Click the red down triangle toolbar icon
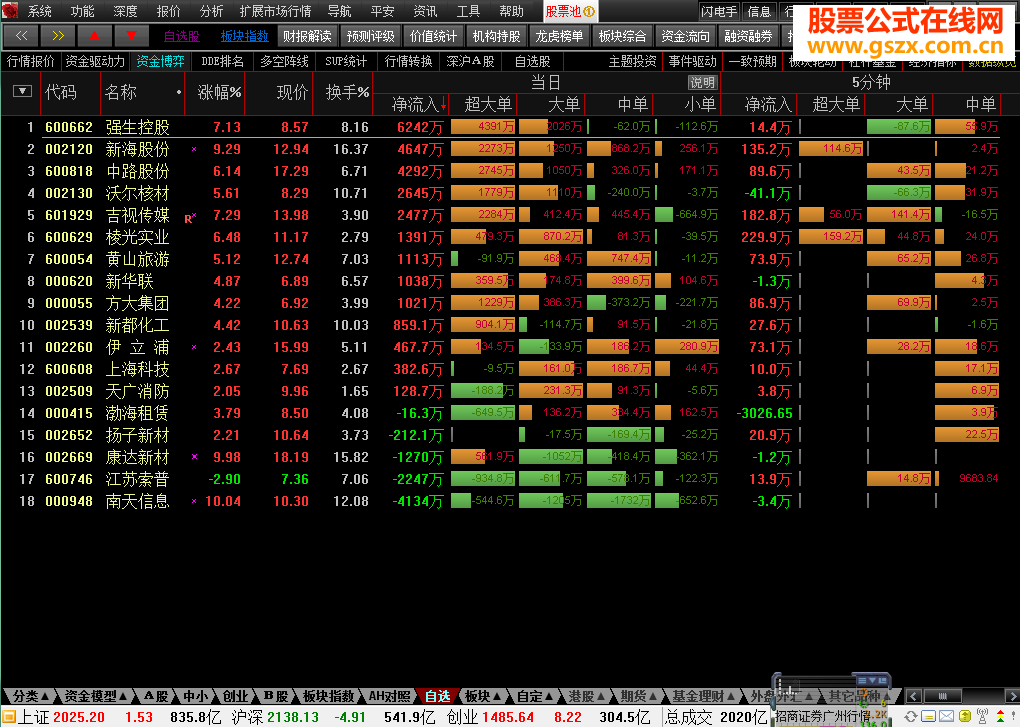The height and width of the screenshot is (727, 1020). 131,36
